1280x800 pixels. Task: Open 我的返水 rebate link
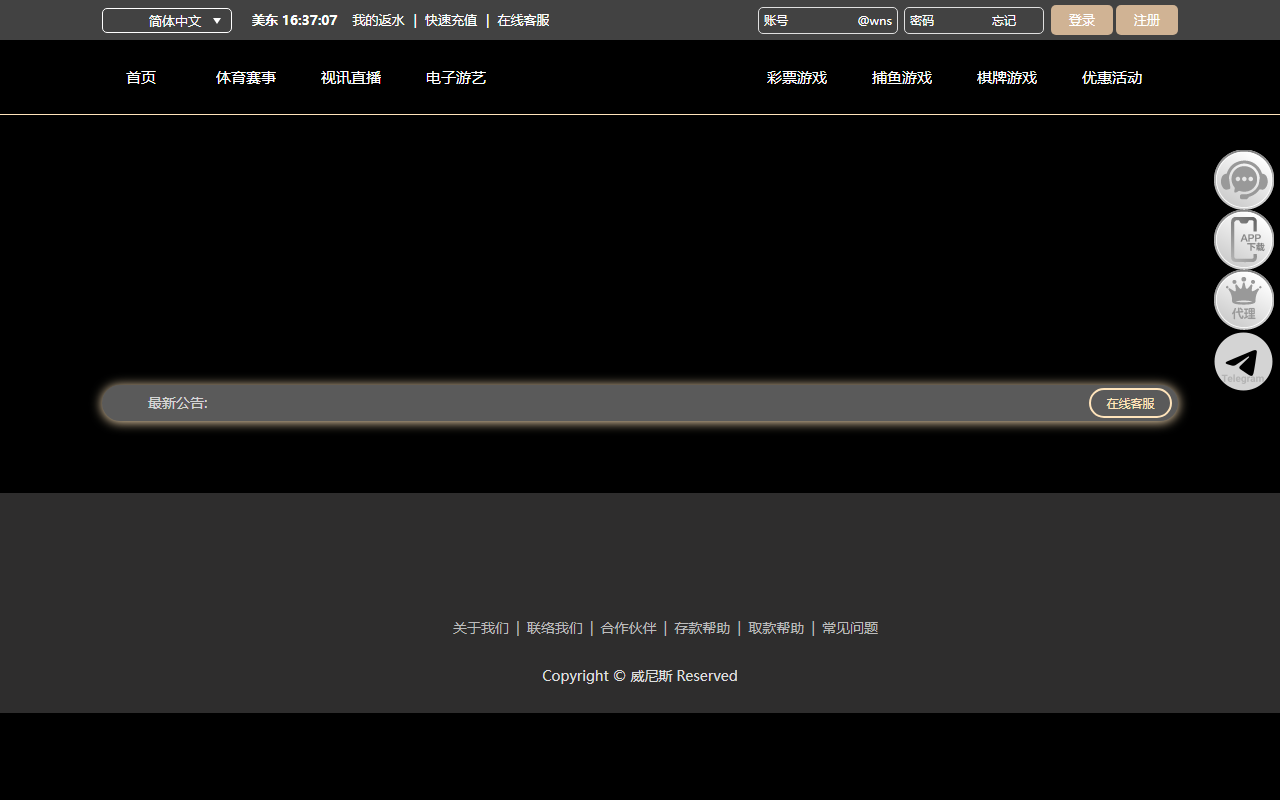(x=378, y=20)
